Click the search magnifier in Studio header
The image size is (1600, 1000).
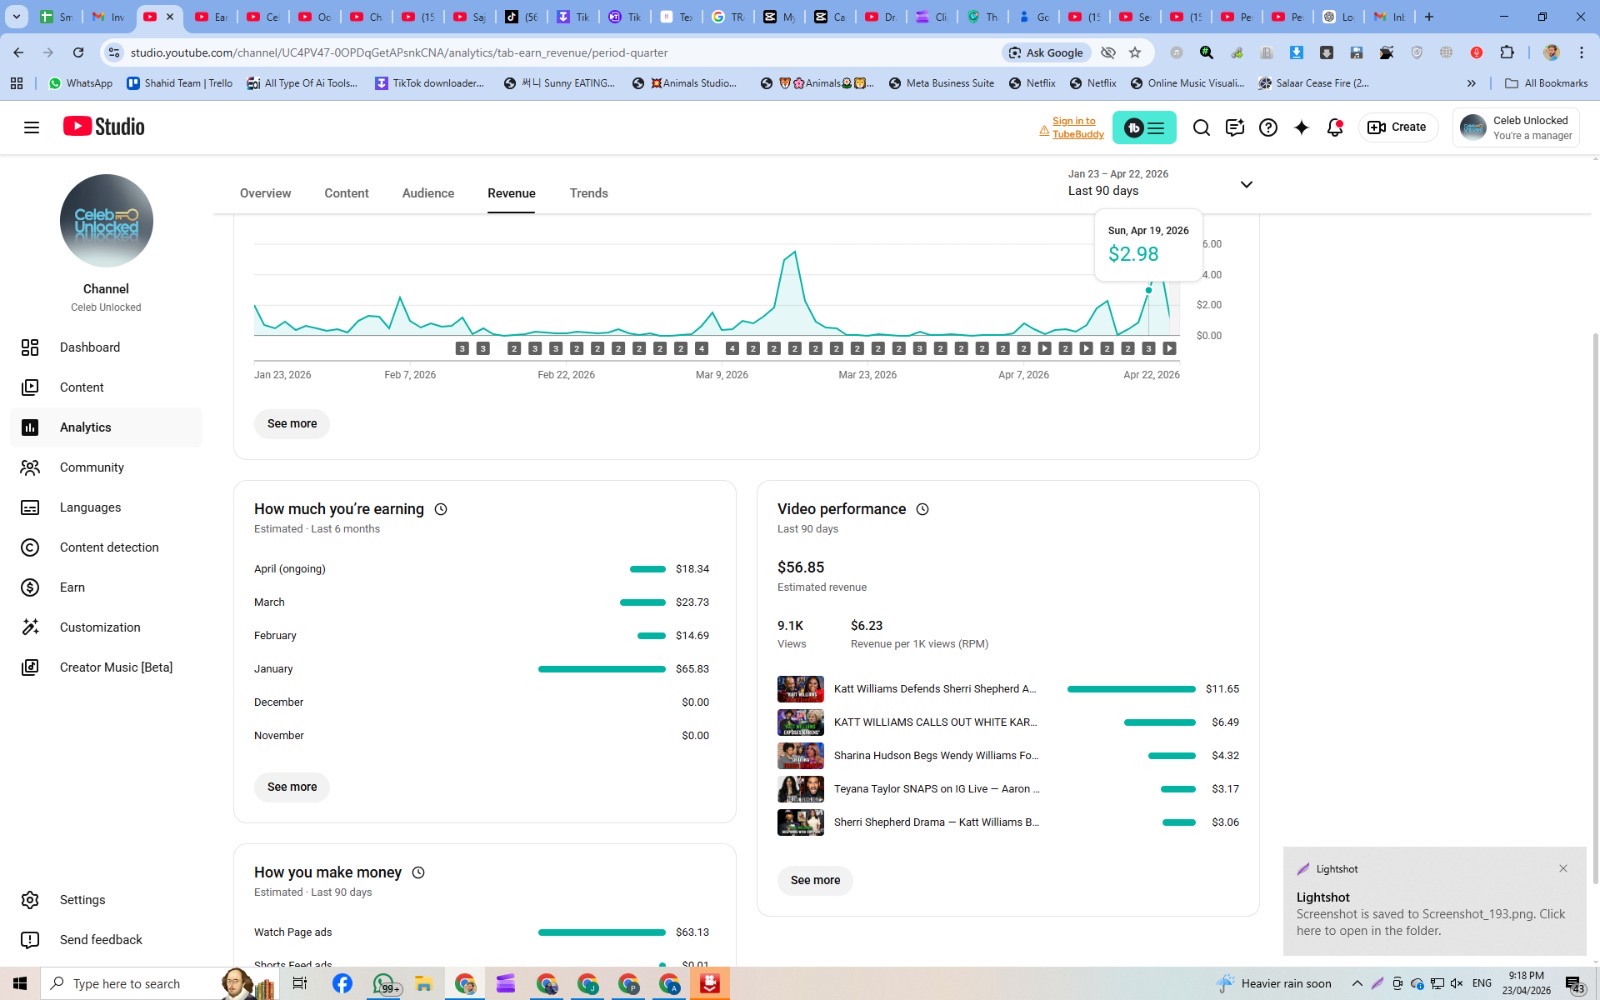[x=1201, y=127]
